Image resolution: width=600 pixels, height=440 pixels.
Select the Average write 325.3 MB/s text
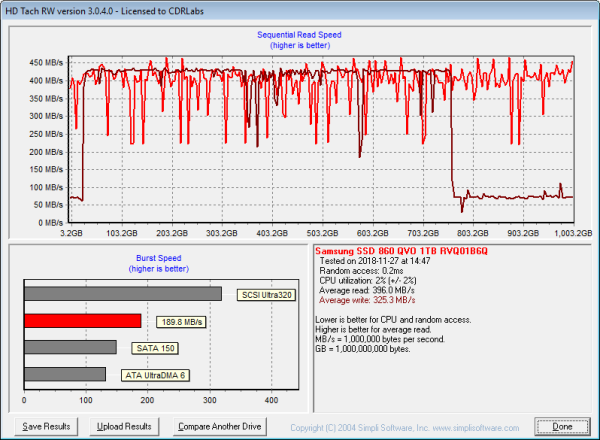pyautogui.click(x=367, y=298)
